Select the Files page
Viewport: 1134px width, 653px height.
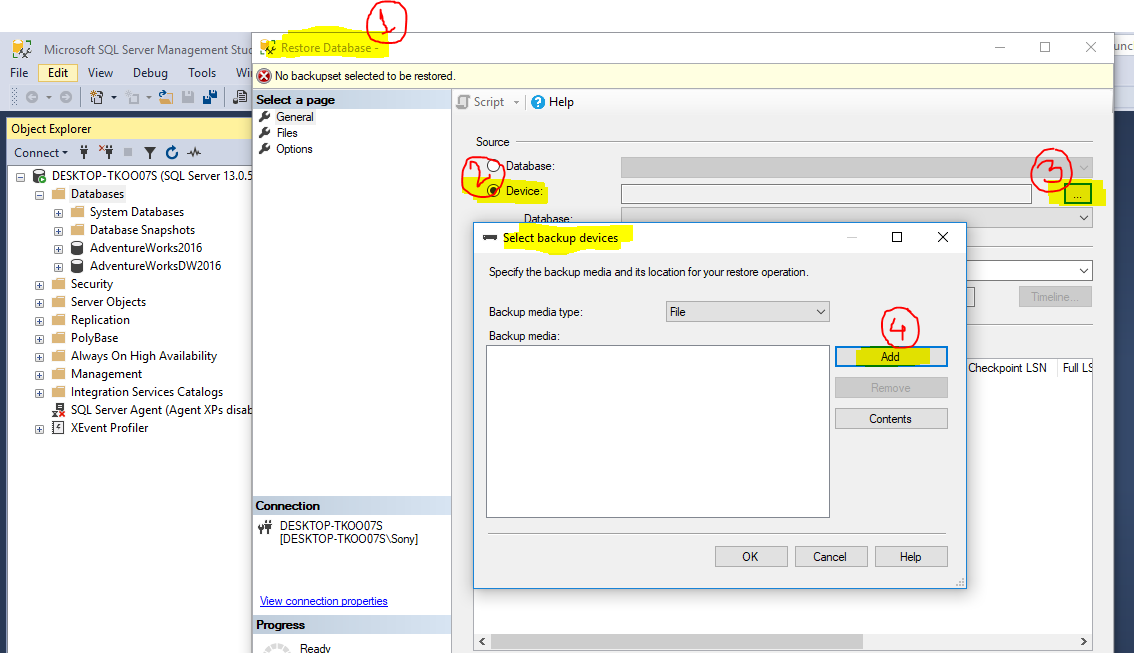[286, 133]
